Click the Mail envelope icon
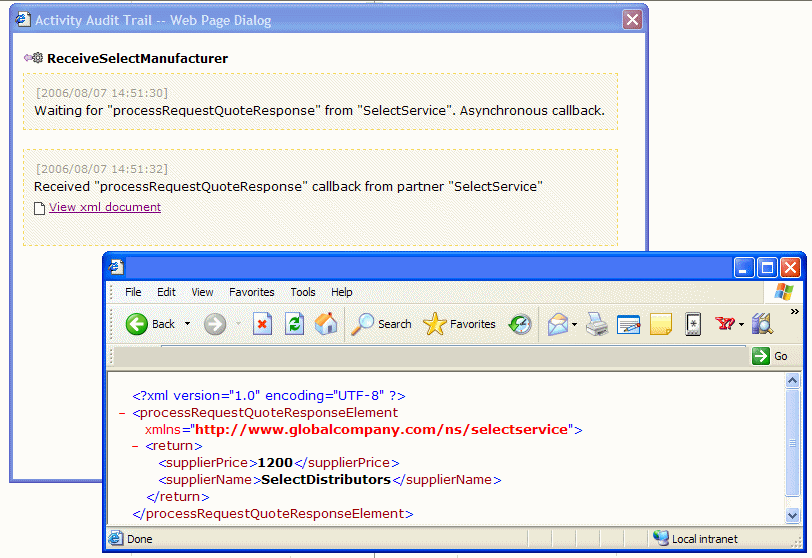The width and height of the screenshot is (812, 558). tap(558, 325)
